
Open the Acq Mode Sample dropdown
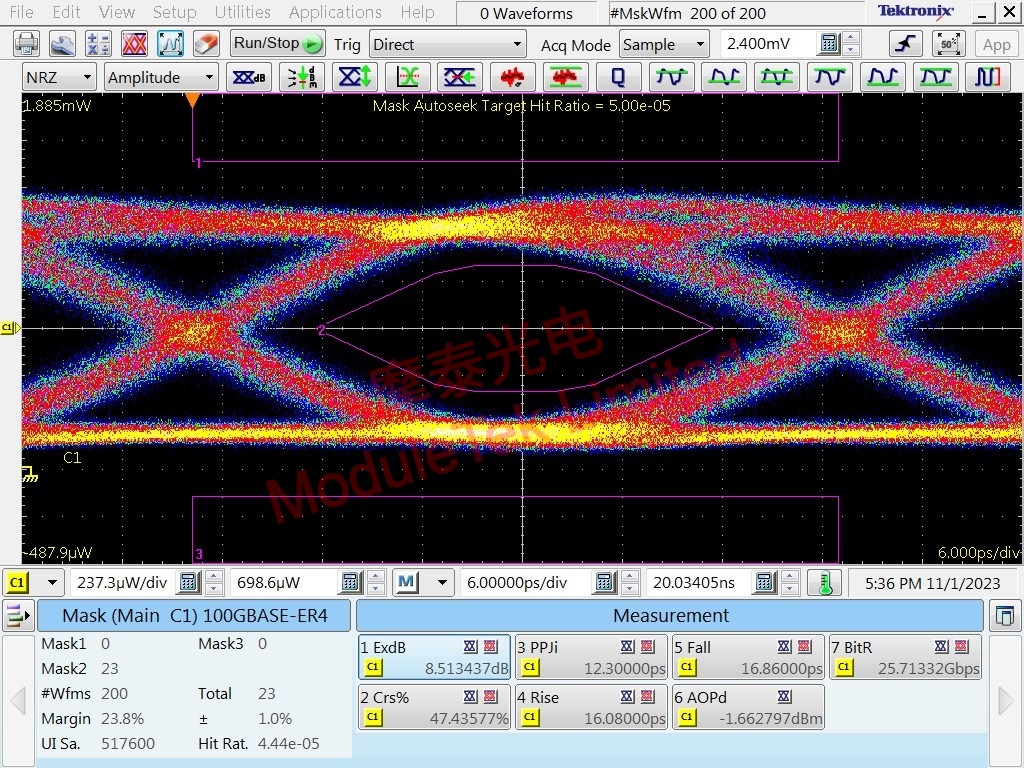pos(664,44)
